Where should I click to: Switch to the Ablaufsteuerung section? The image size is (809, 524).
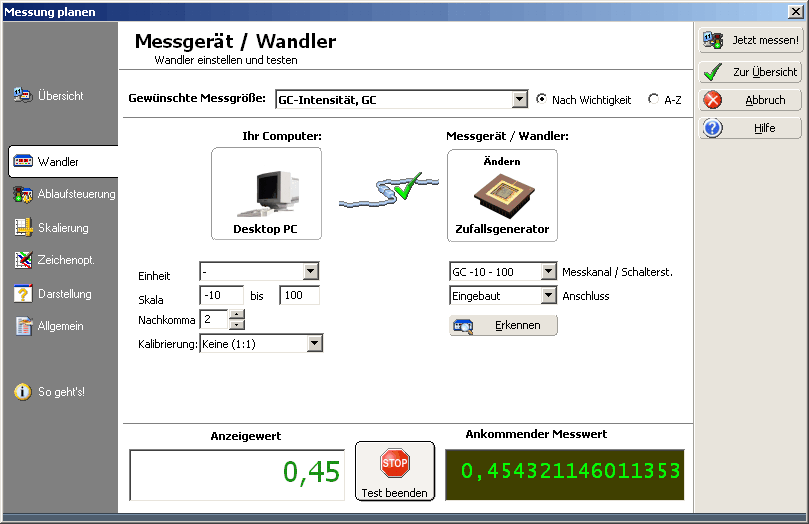point(76,194)
